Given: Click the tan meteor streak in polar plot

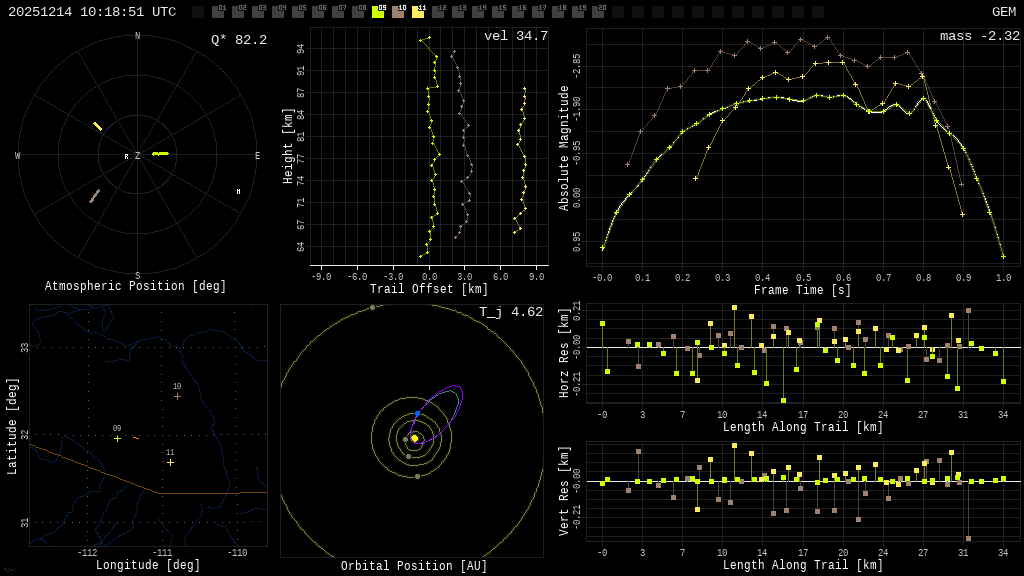Looking at the screenshot, I should coord(94,196).
